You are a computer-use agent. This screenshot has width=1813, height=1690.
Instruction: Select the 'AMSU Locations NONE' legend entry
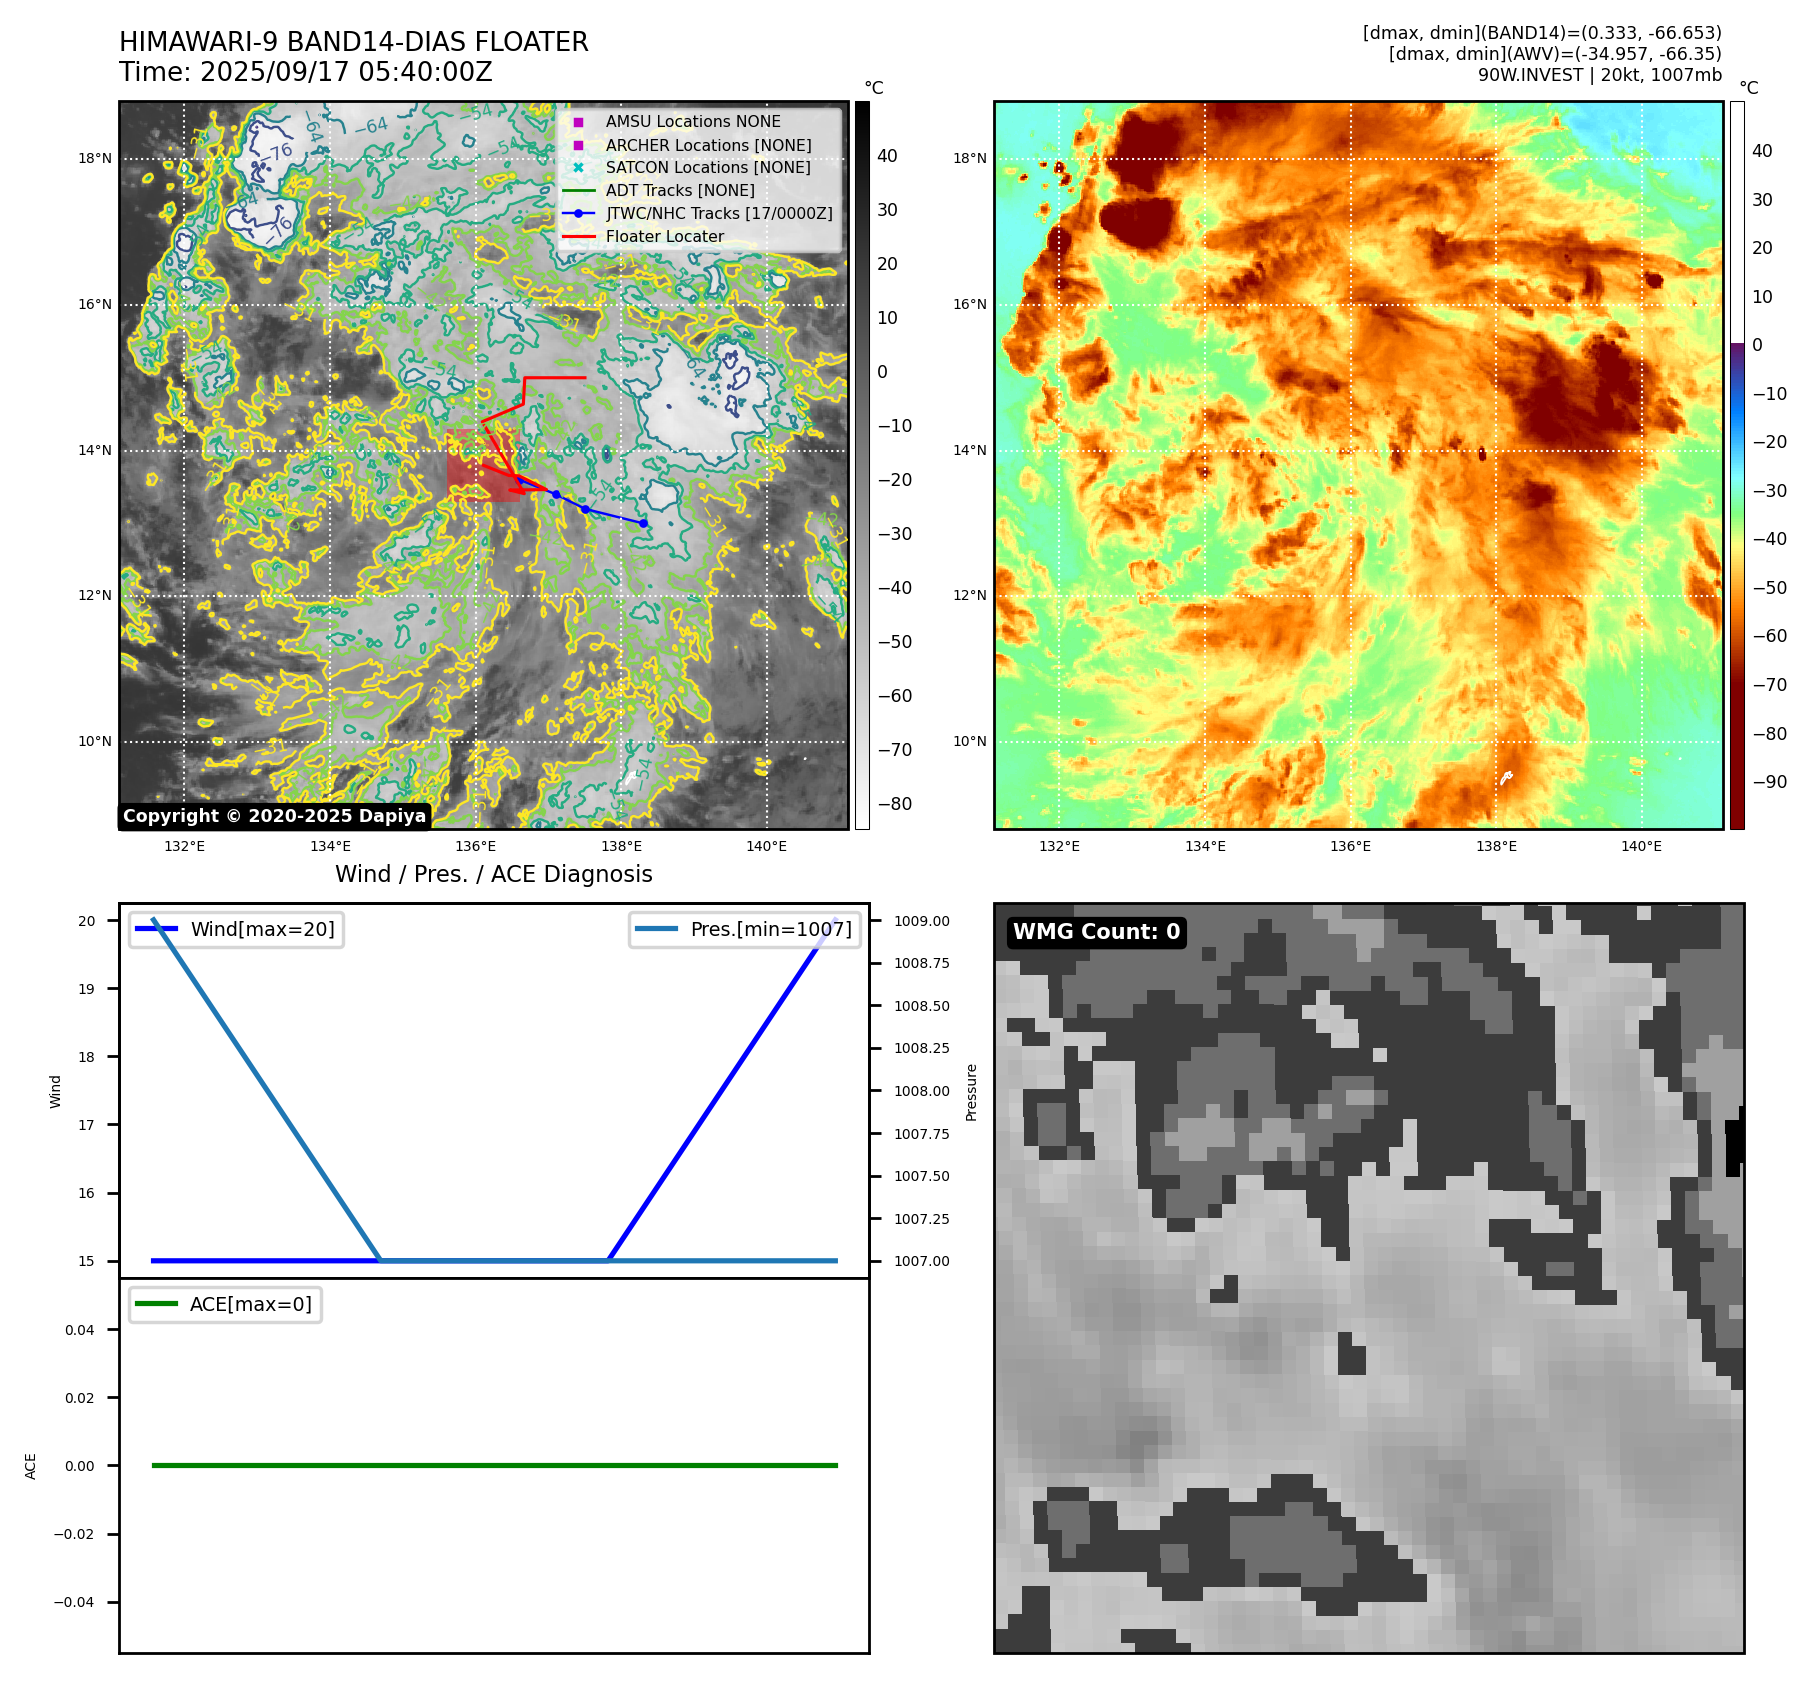coord(693,122)
